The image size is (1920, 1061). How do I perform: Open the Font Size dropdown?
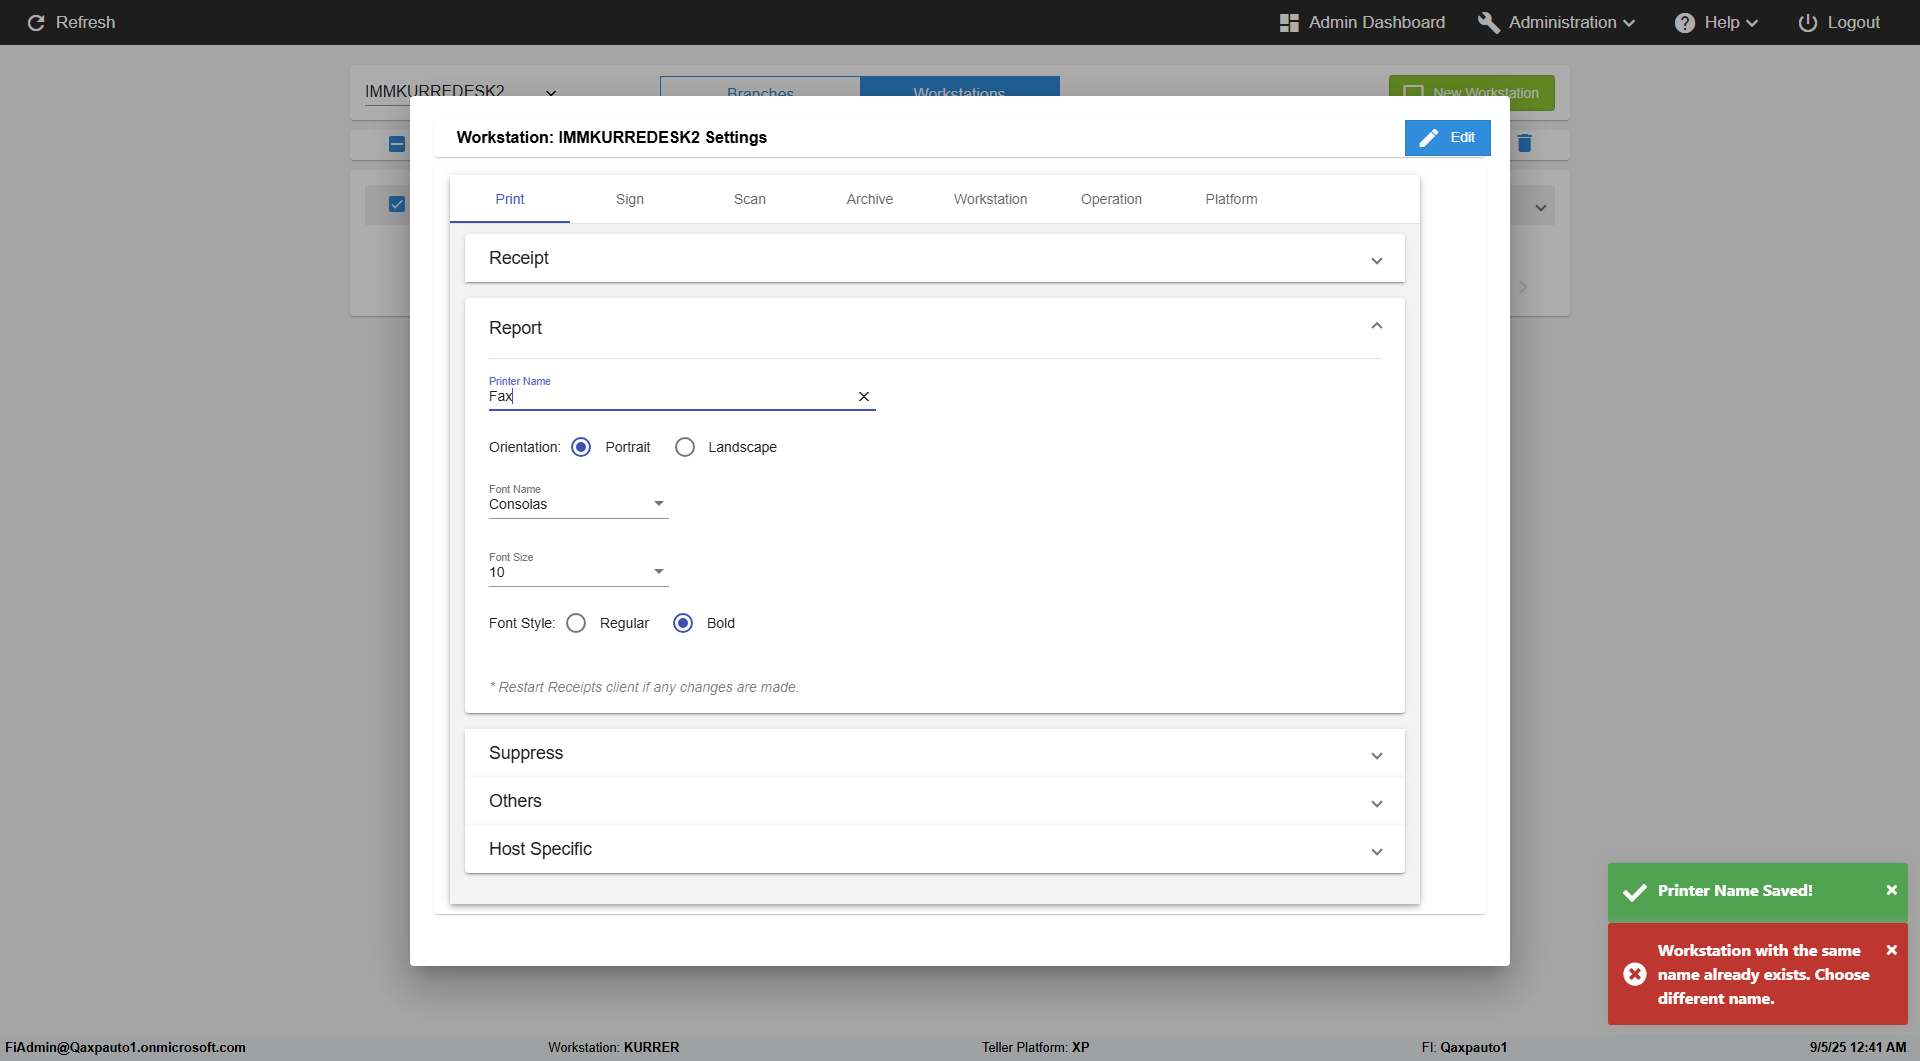point(578,572)
